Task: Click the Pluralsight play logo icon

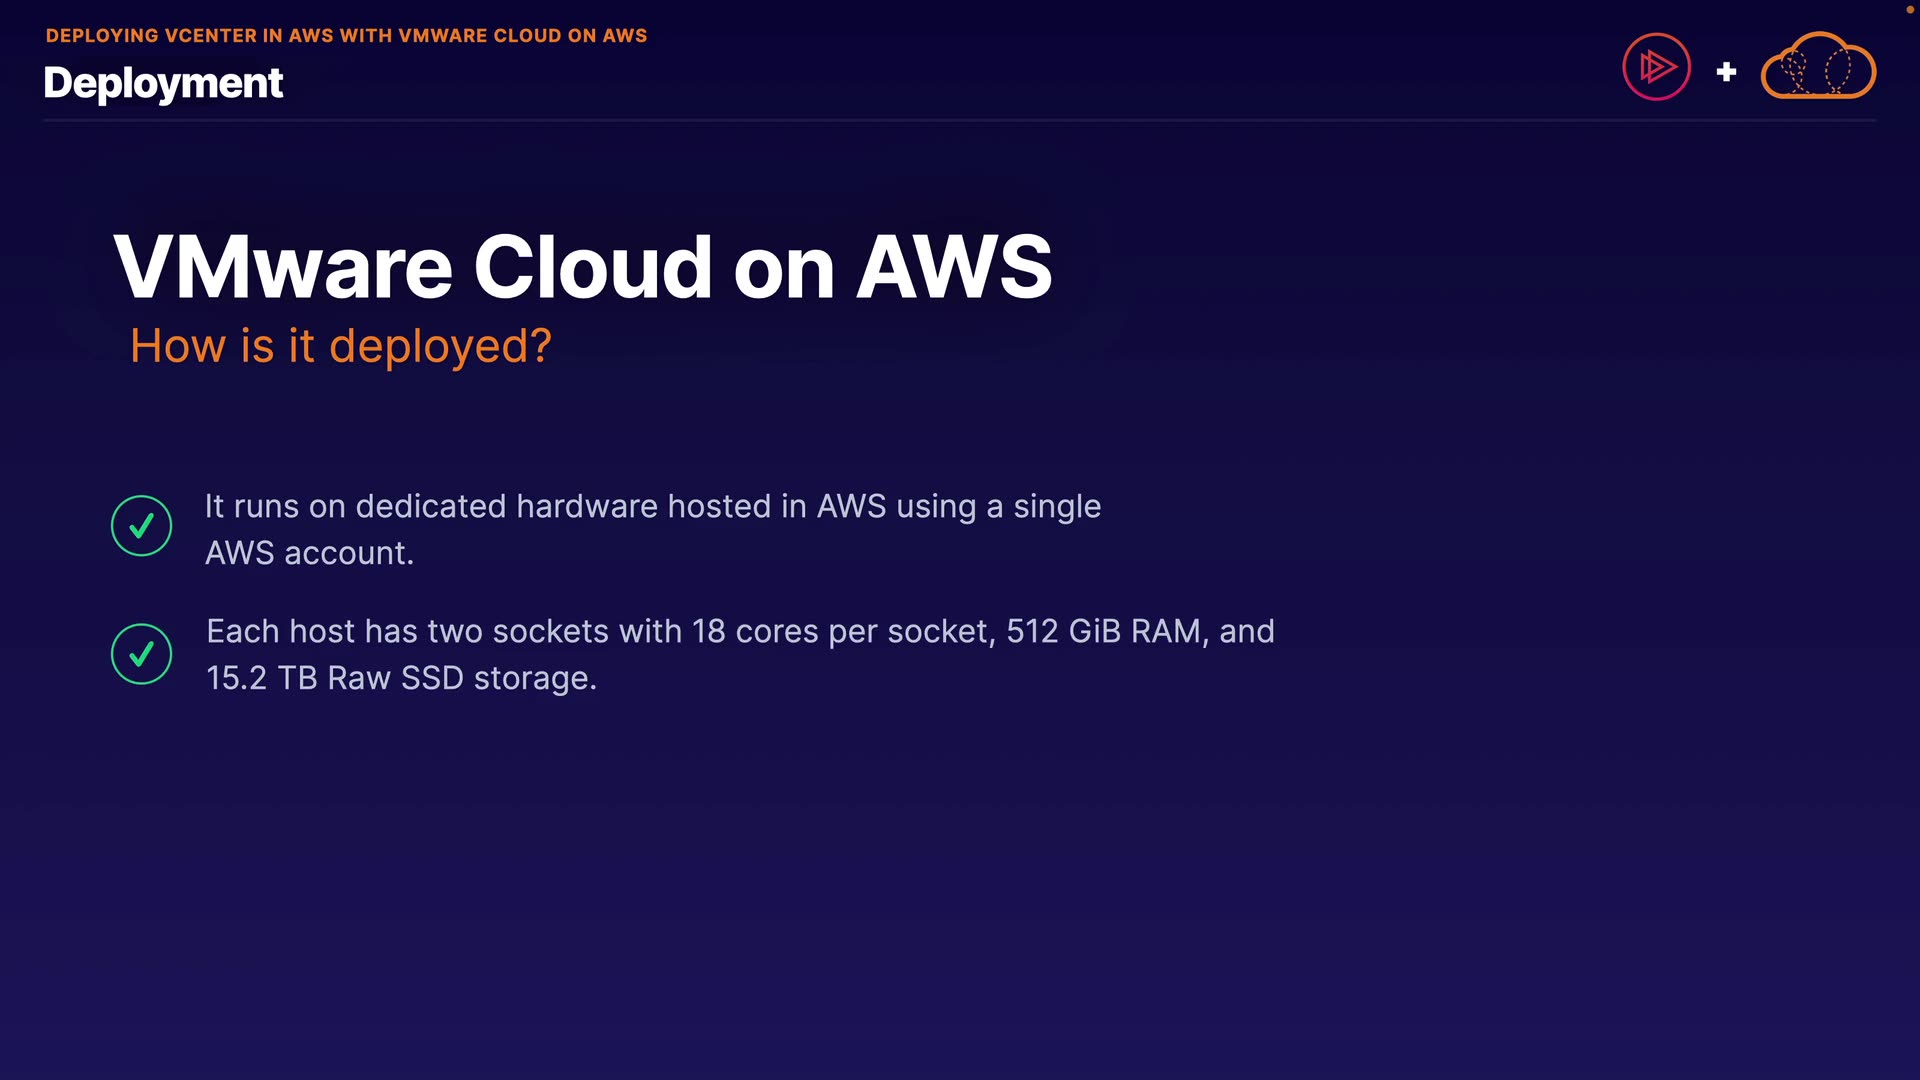Action: point(1656,67)
